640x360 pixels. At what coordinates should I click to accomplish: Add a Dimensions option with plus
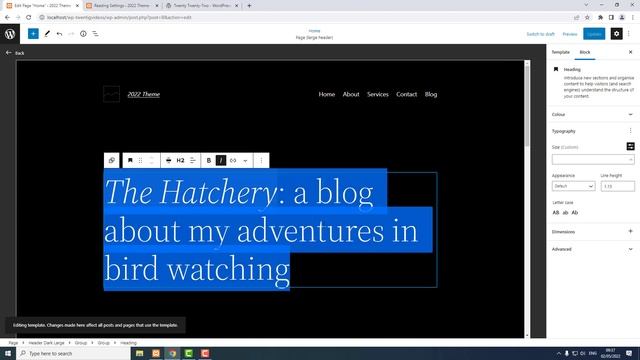pos(630,231)
